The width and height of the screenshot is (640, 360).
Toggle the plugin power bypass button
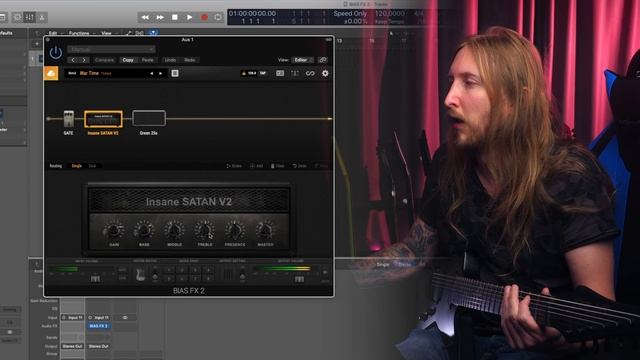(x=56, y=52)
